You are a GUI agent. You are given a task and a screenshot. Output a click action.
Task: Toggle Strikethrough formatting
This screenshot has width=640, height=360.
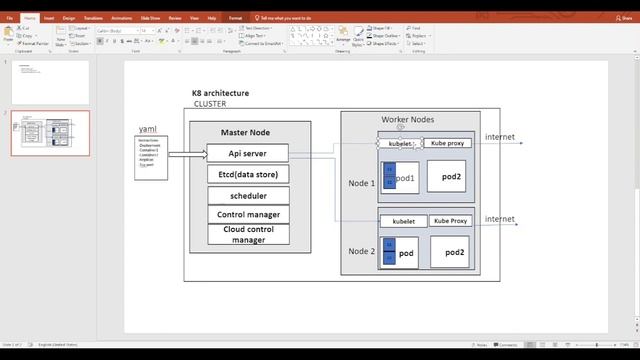pyautogui.click(x=129, y=41)
